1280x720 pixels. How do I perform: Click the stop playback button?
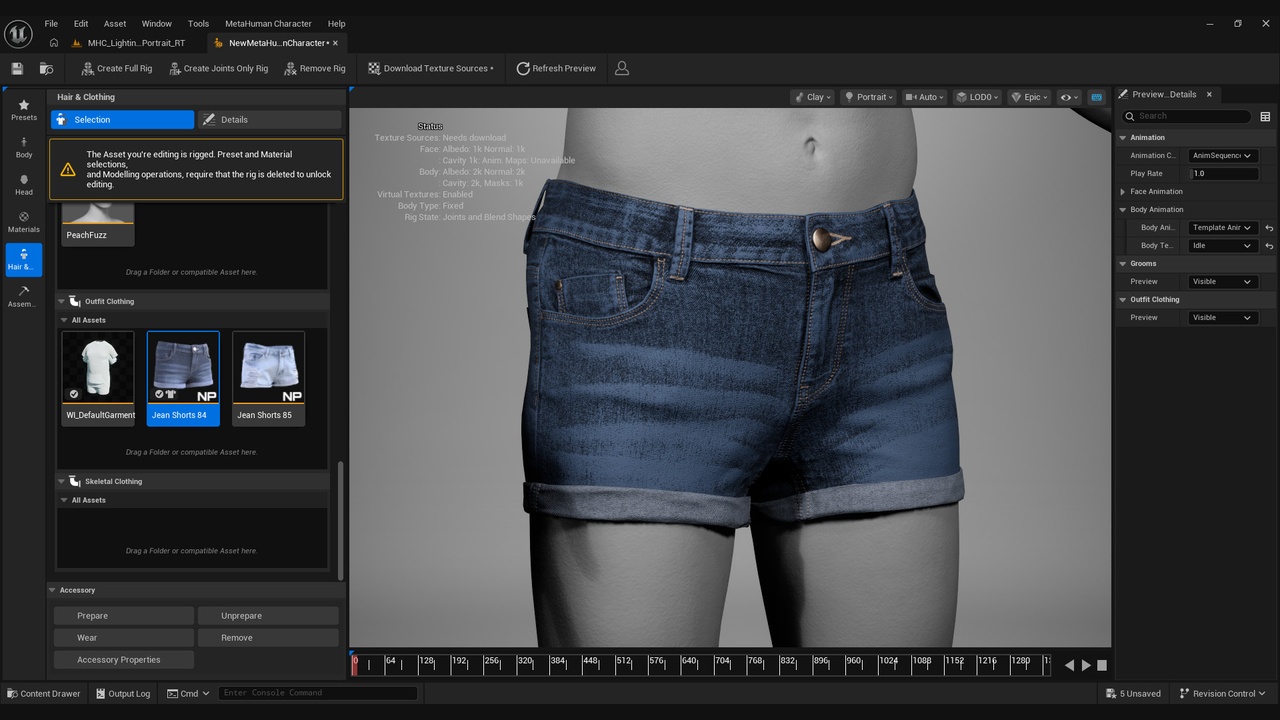[x=1102, y=665]
